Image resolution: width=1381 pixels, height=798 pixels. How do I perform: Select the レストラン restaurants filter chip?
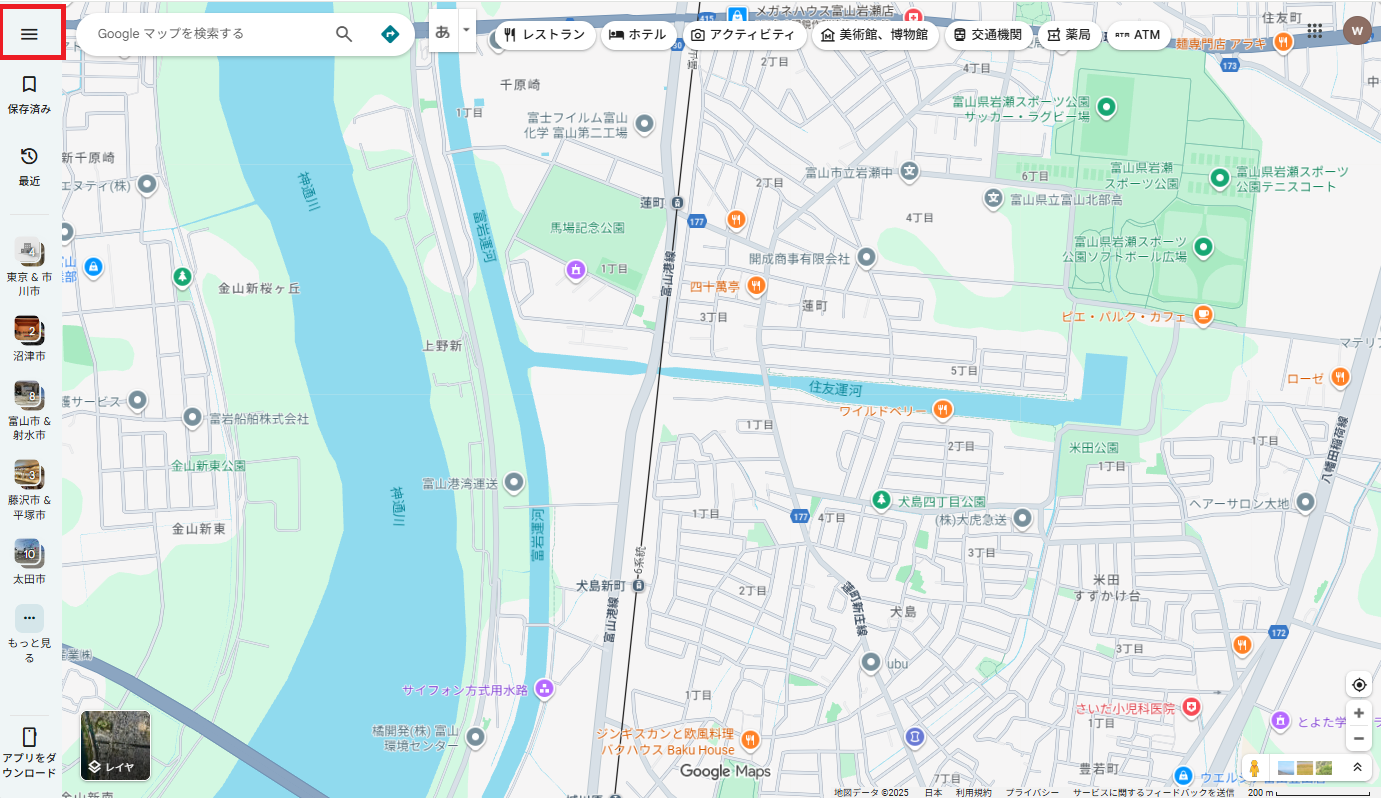pos(543,34)
